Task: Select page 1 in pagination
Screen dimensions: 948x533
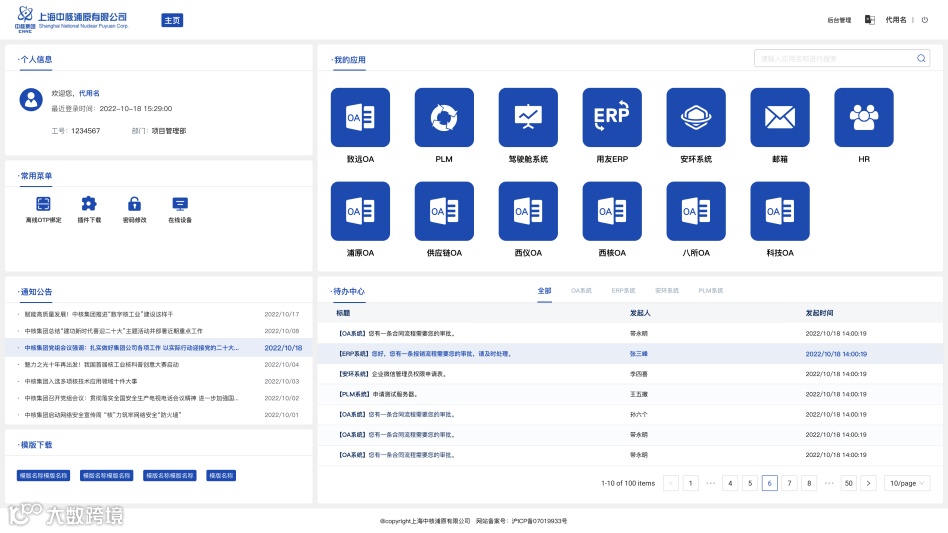Action: 690,483
